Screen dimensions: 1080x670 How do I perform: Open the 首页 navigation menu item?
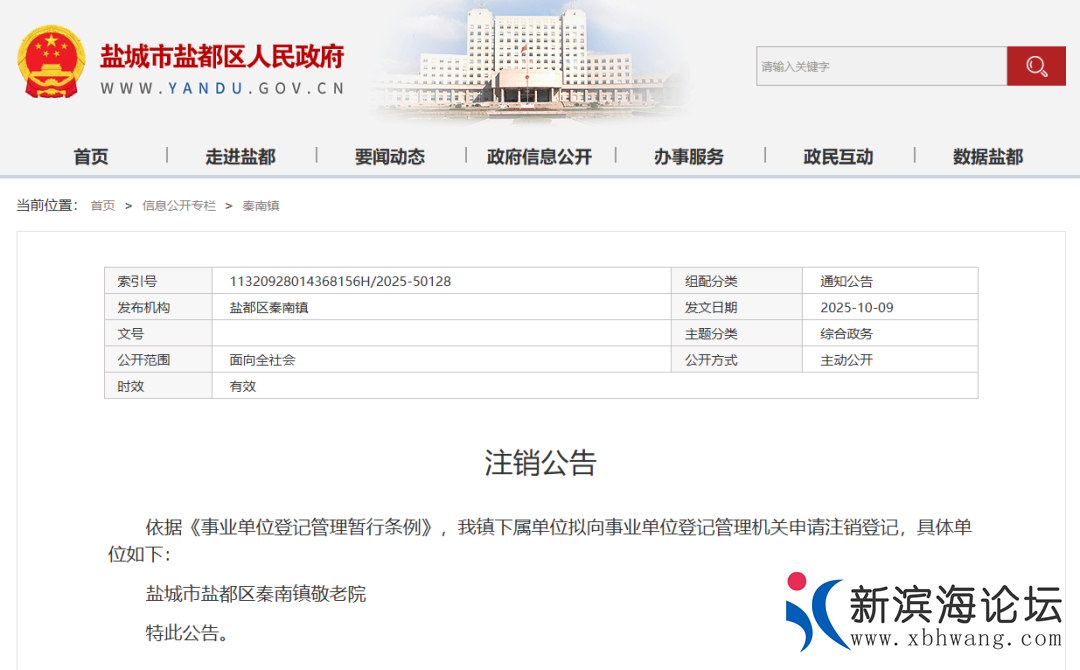pos(91,156)
